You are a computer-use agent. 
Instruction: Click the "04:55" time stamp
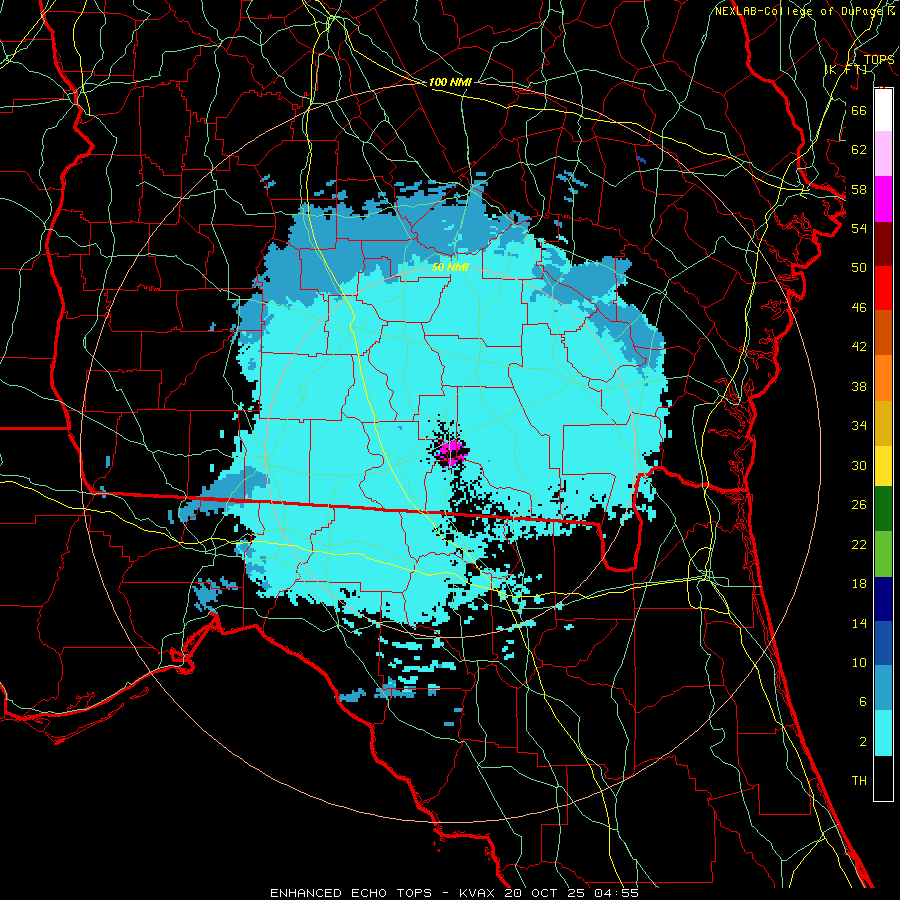[617, 893]
